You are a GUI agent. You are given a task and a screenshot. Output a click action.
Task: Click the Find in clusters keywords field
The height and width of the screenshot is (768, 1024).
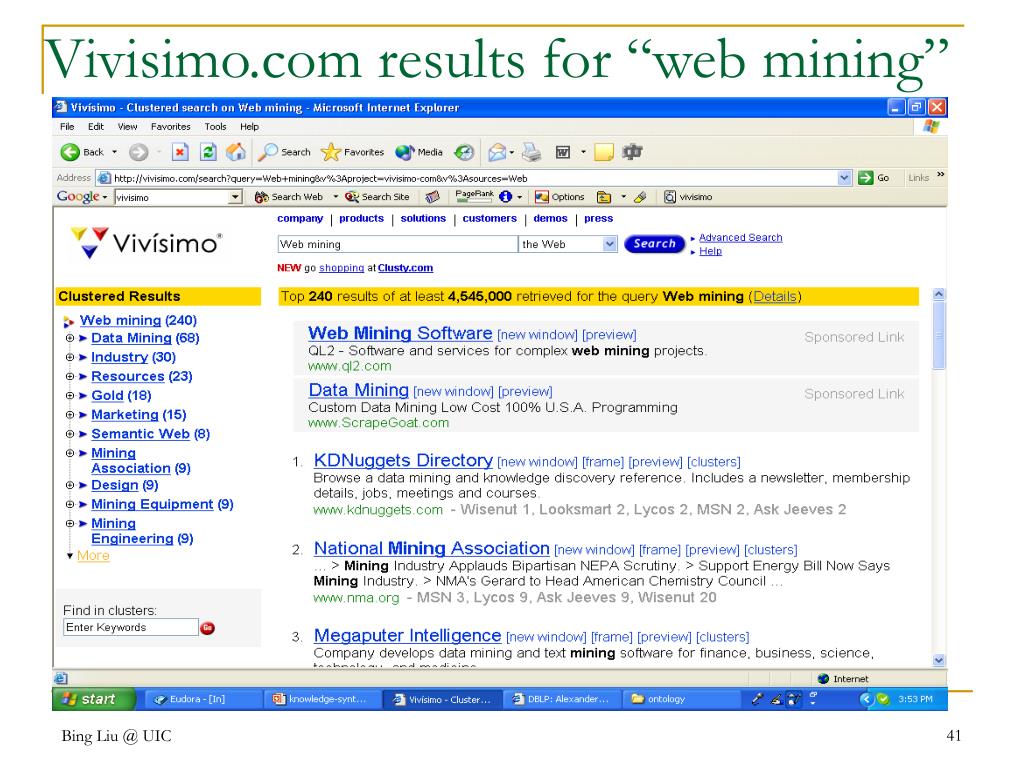click(131, 628)
